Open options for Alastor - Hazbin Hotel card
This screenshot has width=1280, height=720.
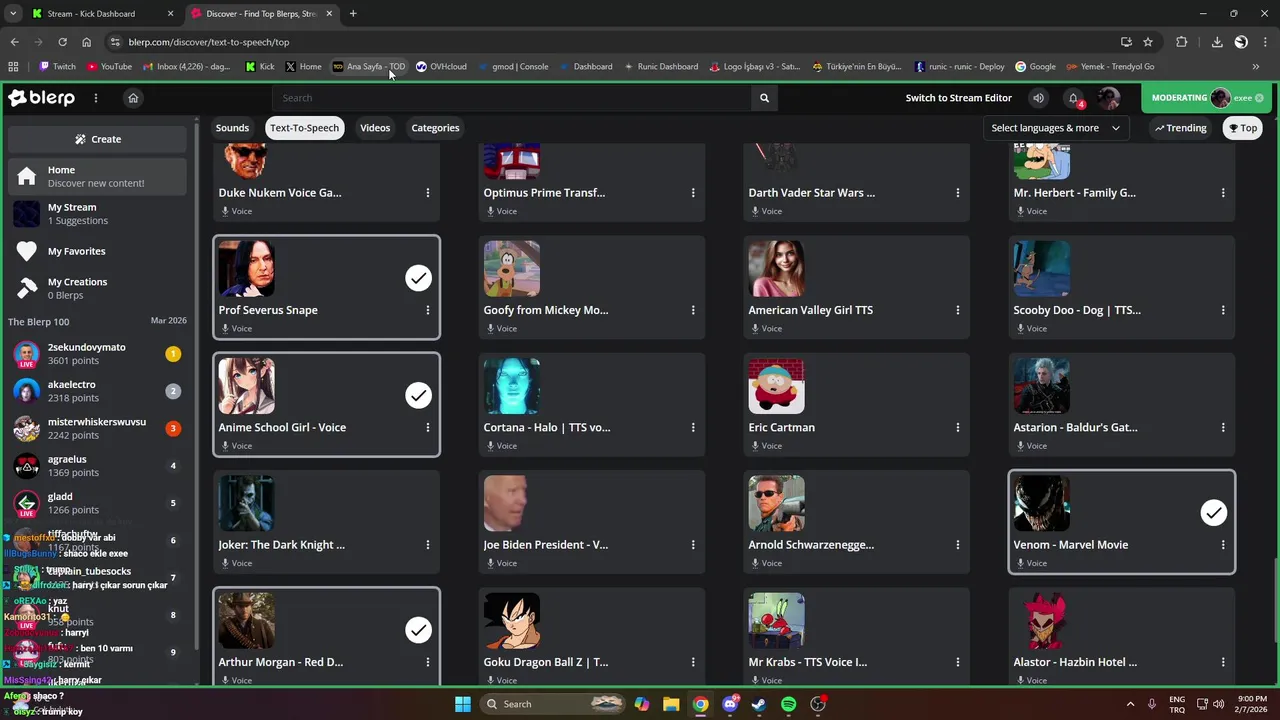pos(1223,662)
